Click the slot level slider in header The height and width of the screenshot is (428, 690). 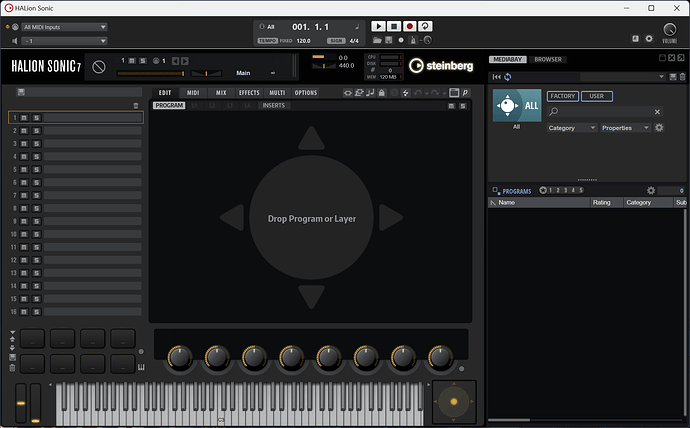(150, 73)
